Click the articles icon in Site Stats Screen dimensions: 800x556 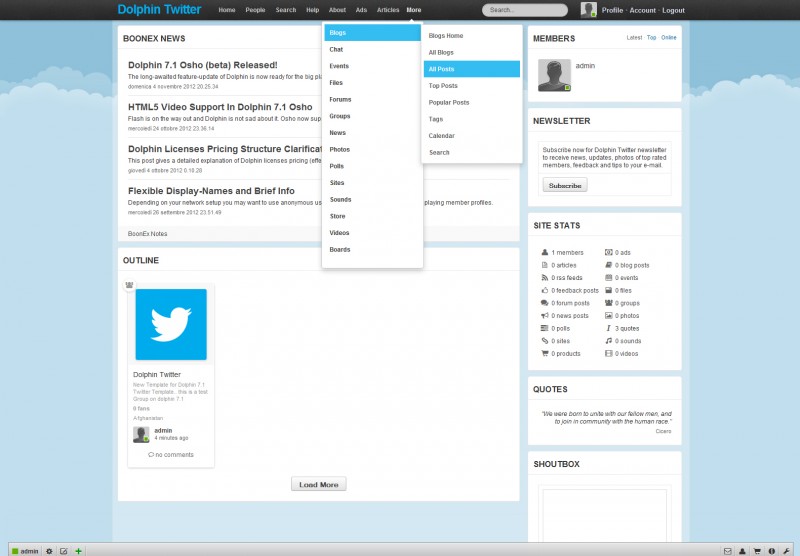(x=544, y=265)
